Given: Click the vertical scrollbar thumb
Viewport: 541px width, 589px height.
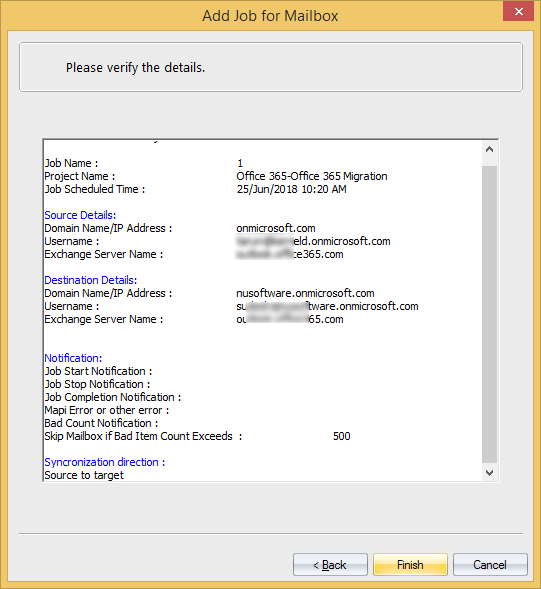Looking at the screenshot, I should (489, 314).
